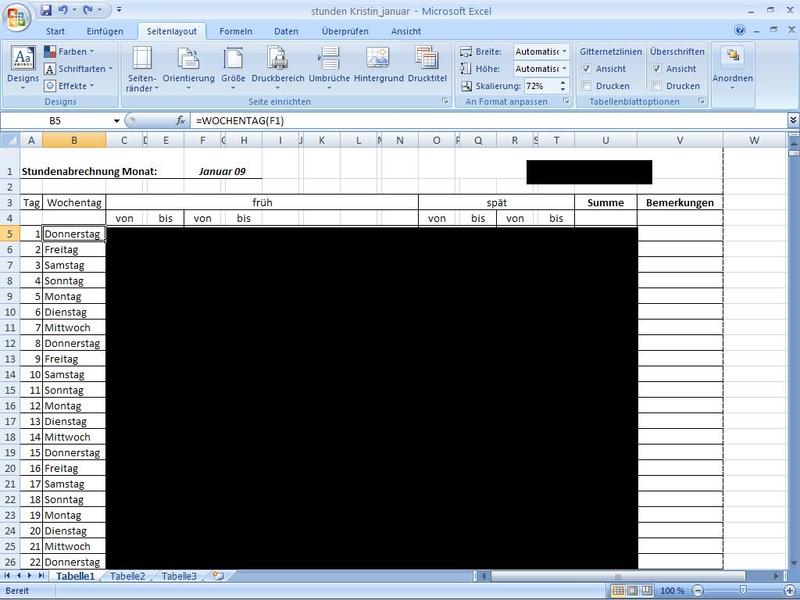Open the Größe paper size menu
Image resolution: width=800 pixels, height=600 pixels.
[x=233, y=69]
